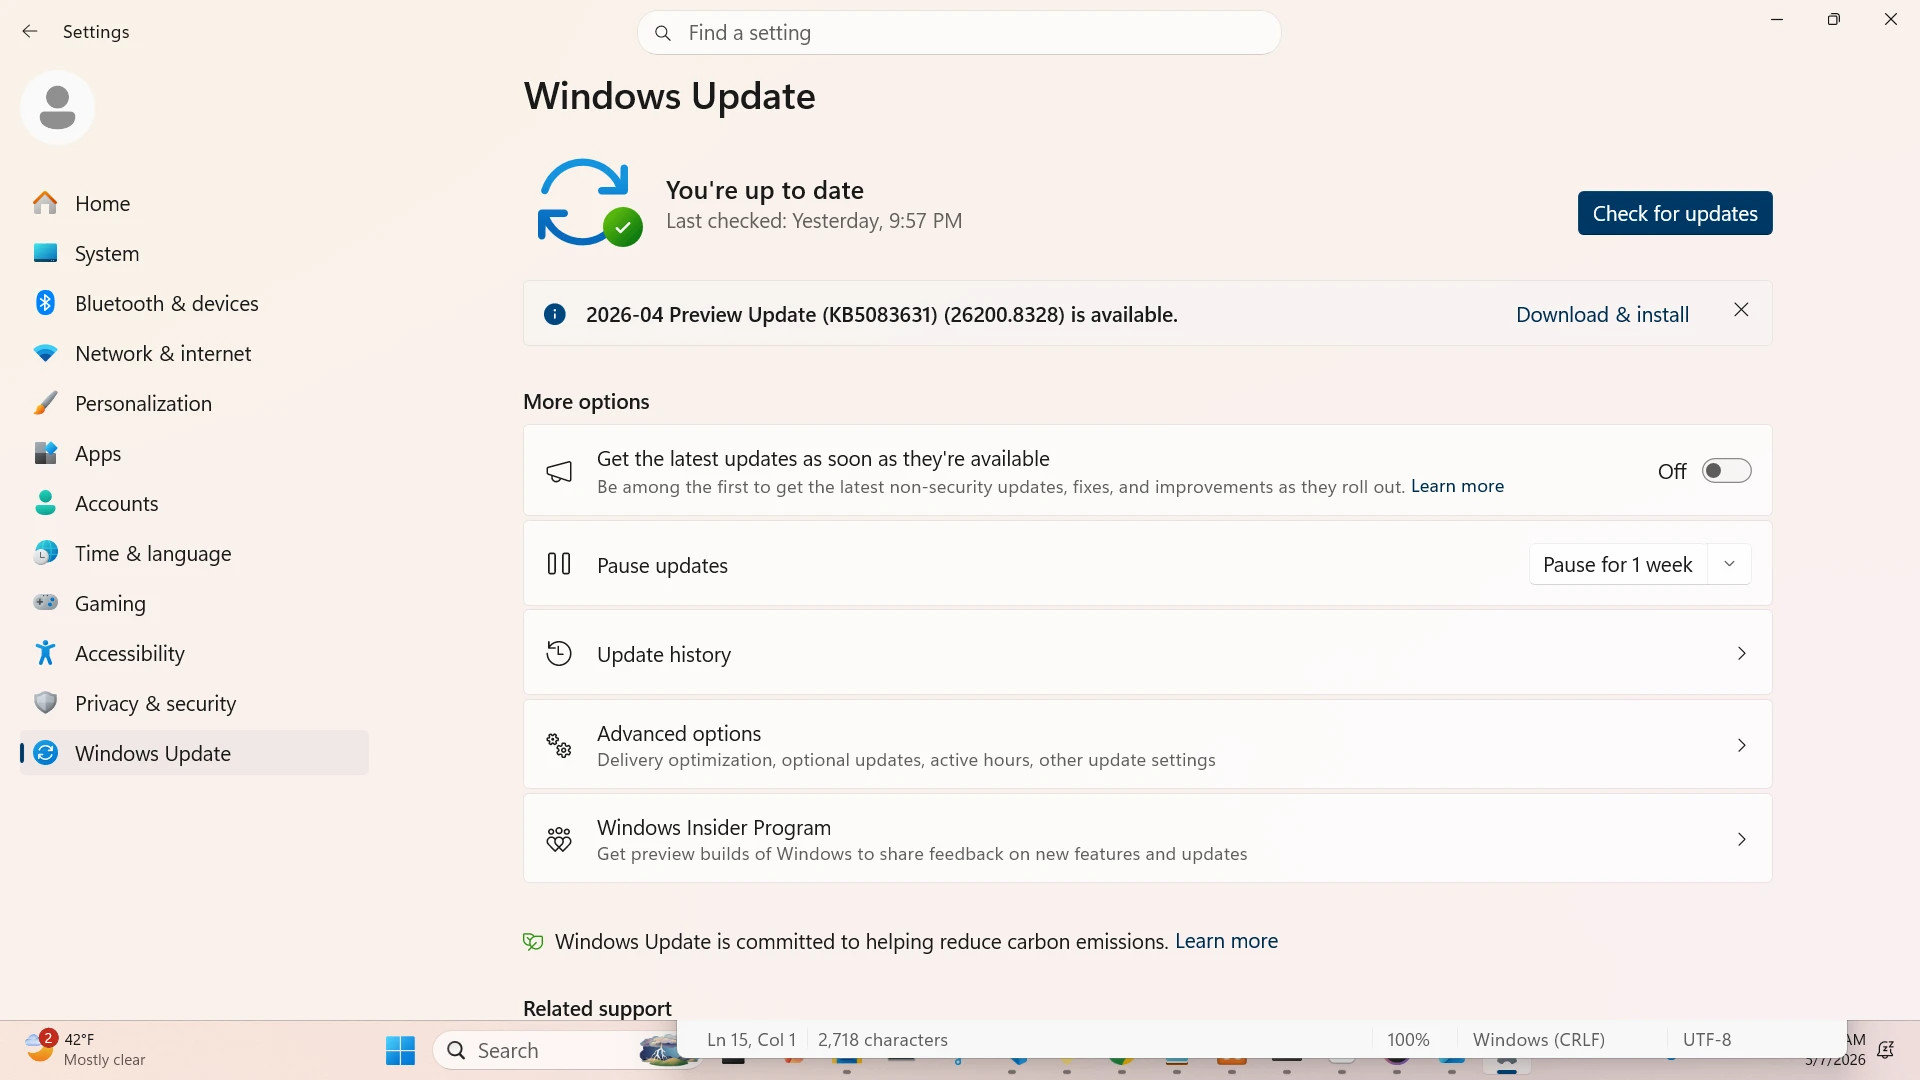The height and width of the screenshot is (1080, 1920).
Task: Open Network & internet settings
Action: pos(195,353)
